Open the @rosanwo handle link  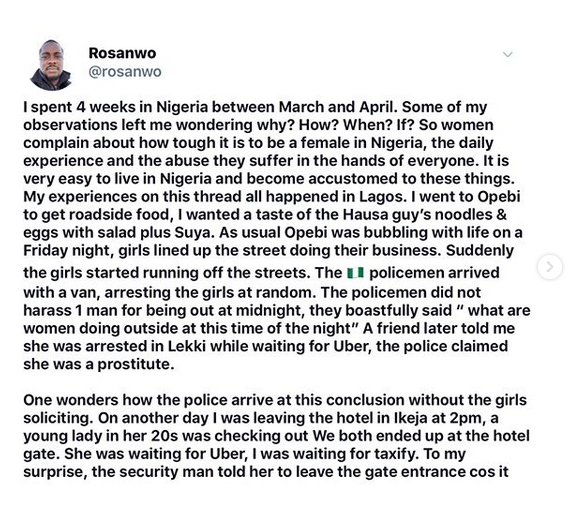point(125,72)
